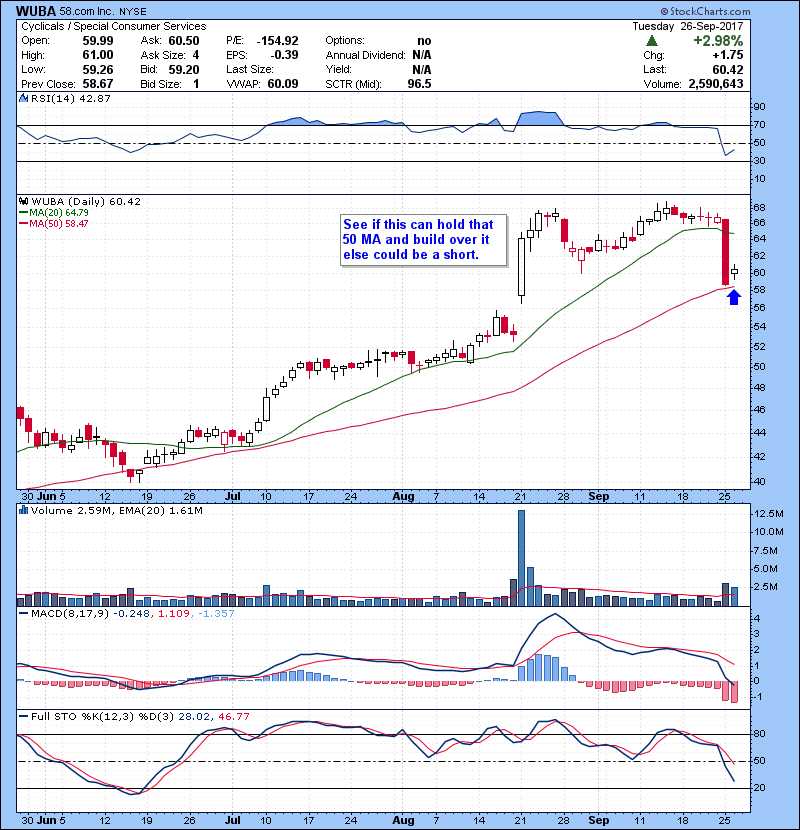Click the Options value no

[424, 41]
